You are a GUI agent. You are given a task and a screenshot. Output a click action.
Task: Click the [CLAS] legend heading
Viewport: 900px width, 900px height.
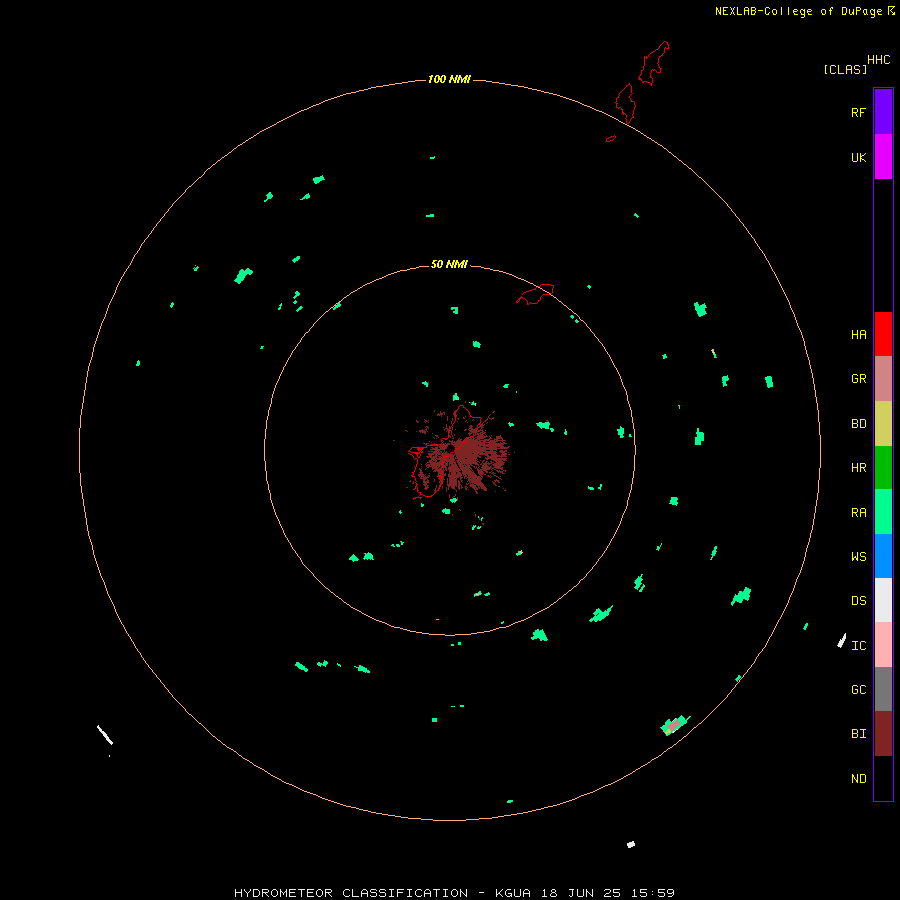click(x=845, y=69)
